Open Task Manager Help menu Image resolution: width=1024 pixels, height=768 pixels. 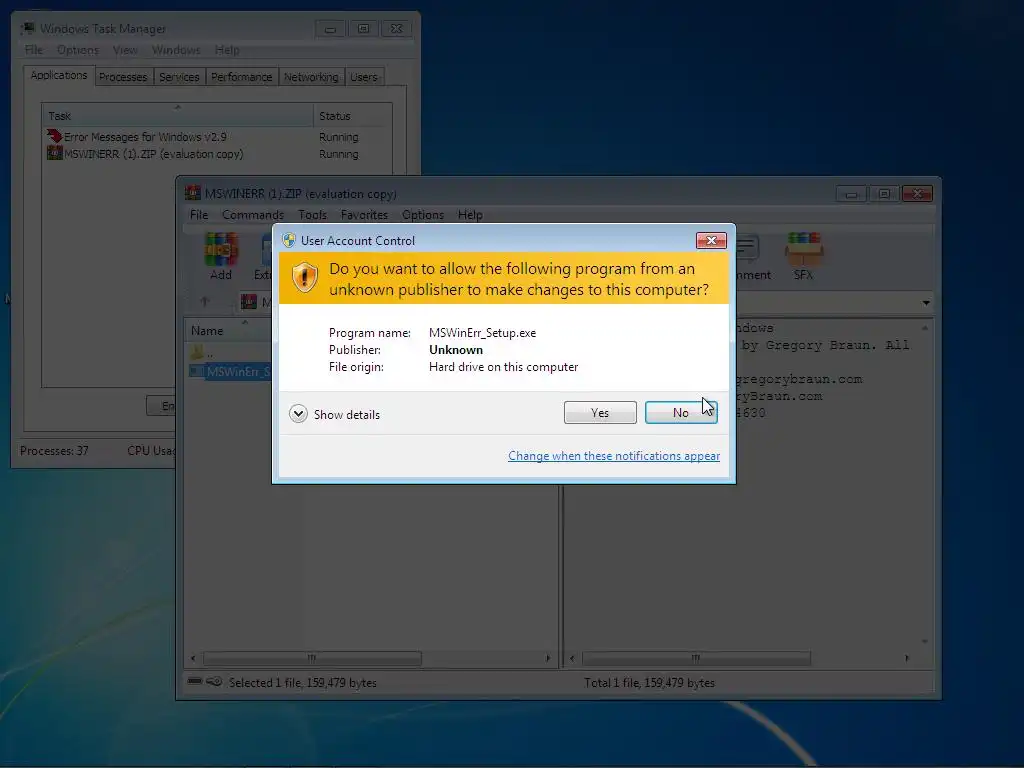click(x=227, y=50)
